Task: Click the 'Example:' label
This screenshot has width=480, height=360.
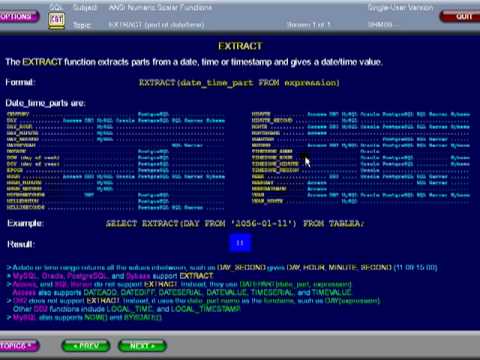Action: pos(26,223)
